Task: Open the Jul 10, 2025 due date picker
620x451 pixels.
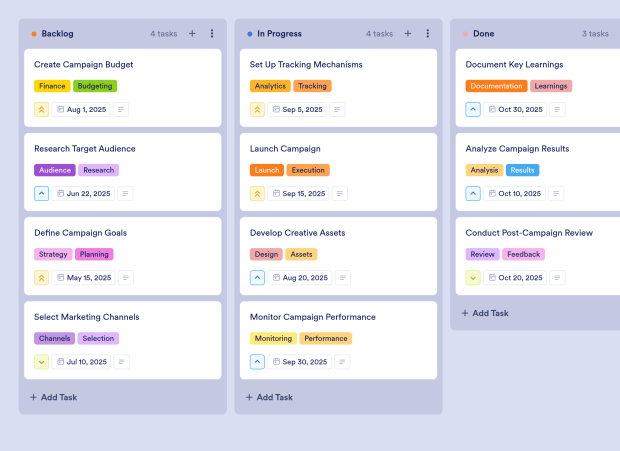Action: click(x=81, y=362)
